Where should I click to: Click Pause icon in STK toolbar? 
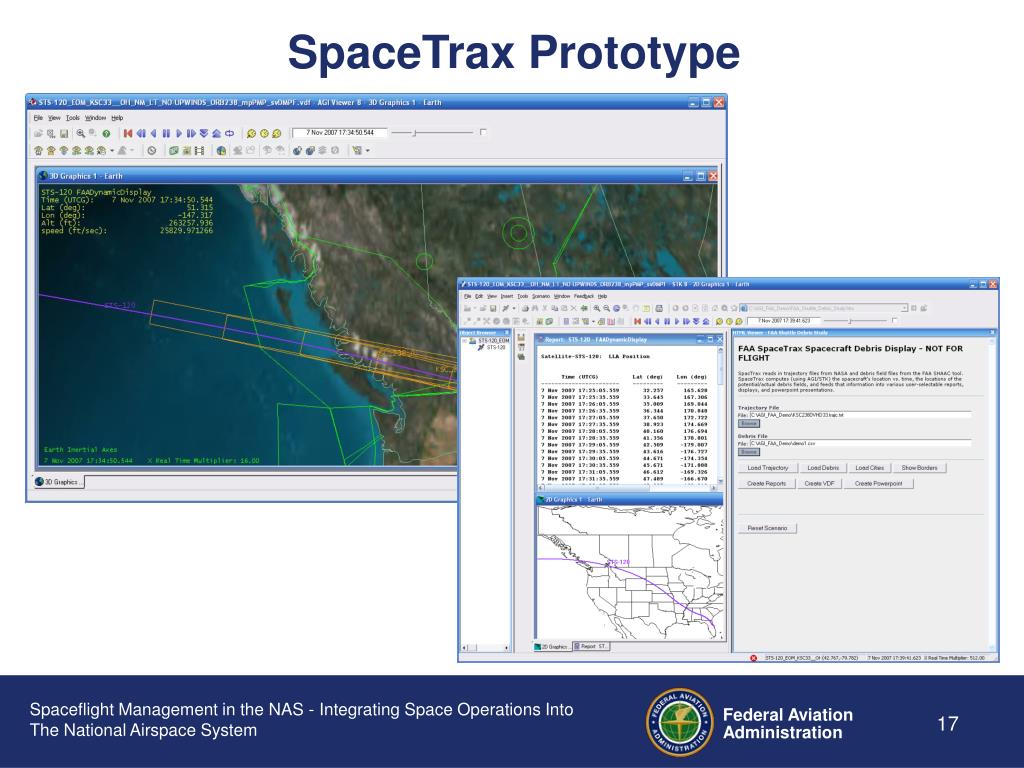point(667,321)
